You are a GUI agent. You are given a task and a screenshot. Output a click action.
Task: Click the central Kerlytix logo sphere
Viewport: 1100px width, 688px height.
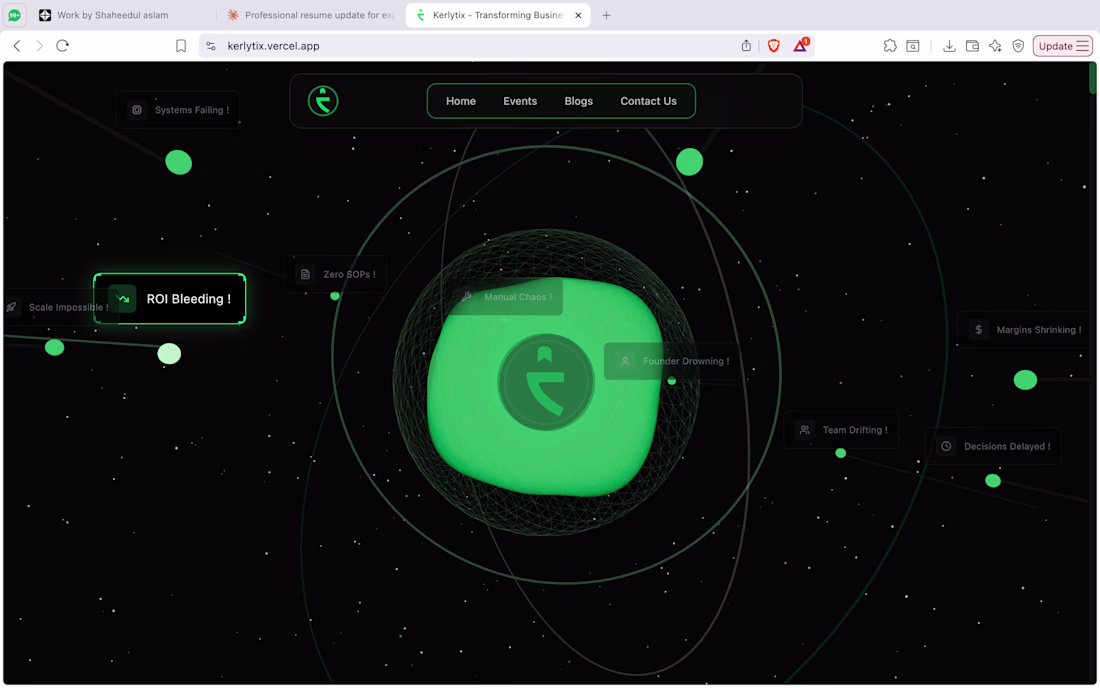tap(546, 382)
